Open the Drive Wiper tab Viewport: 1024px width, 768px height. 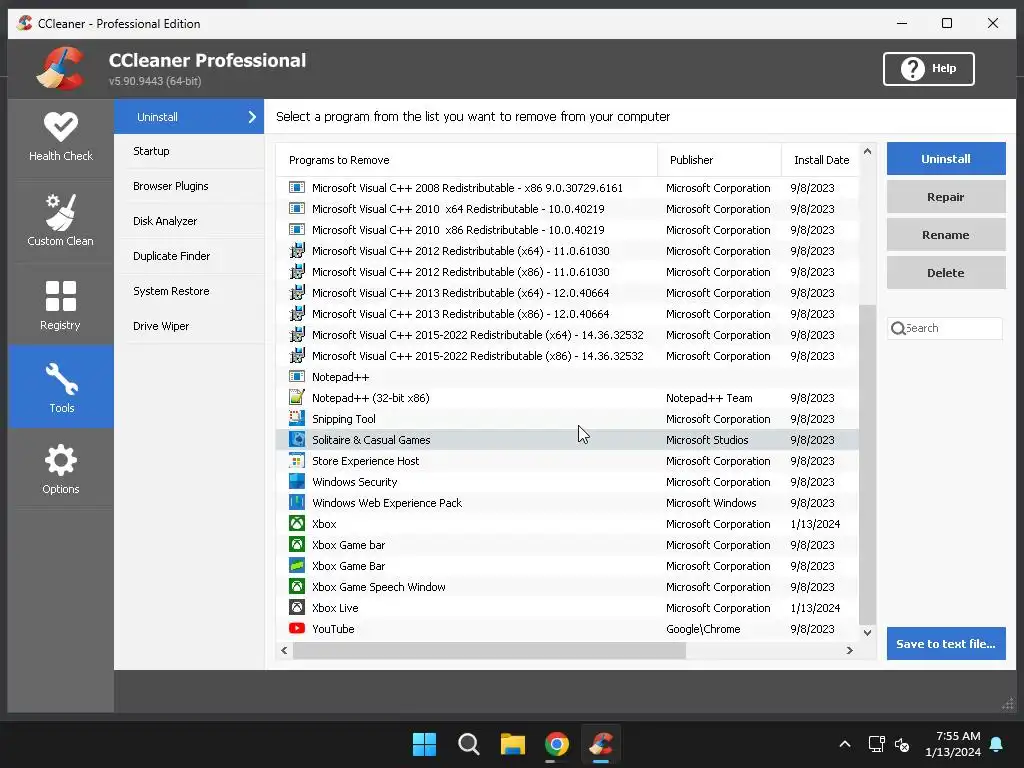pos(189,326)
